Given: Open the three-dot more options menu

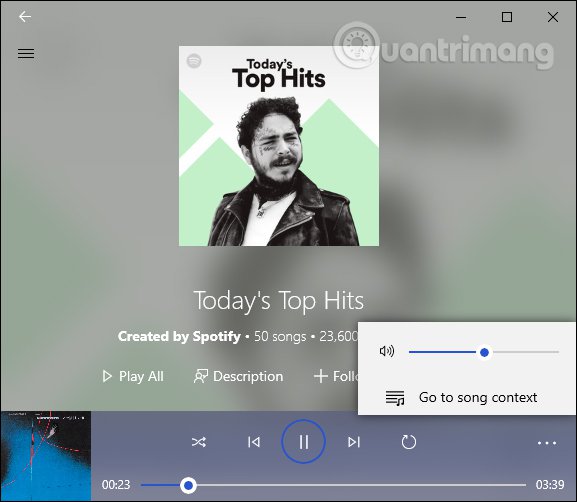Looking at the screenshot, I should (547, 443).
